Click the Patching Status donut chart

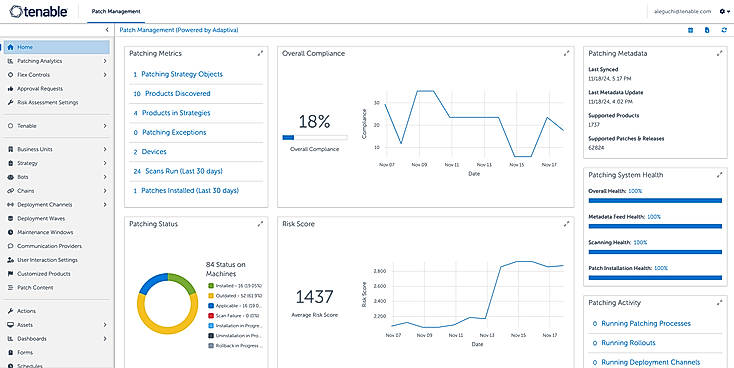click(167, 303)
